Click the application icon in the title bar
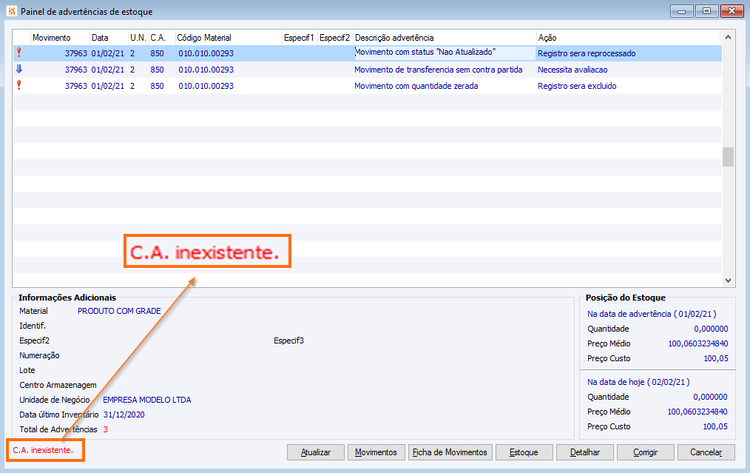Screen dimensions: 750x473 [12, 11]
